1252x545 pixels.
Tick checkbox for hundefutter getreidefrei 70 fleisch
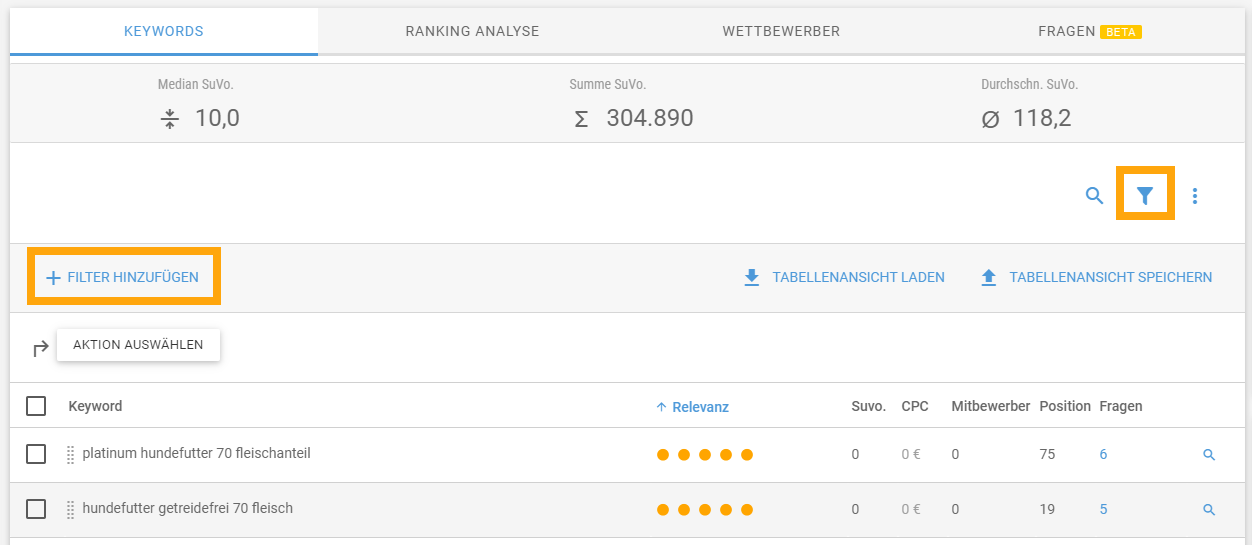click(x=36, y=509)
